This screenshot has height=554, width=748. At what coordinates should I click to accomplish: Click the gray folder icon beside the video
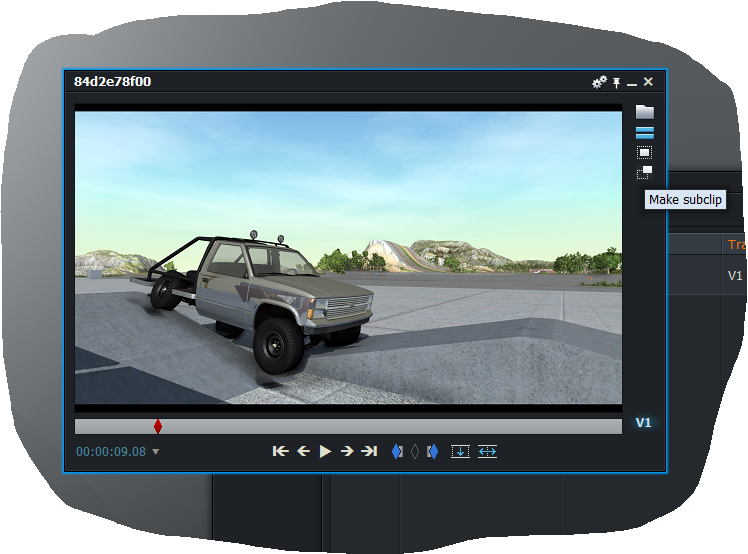point(644,112)
